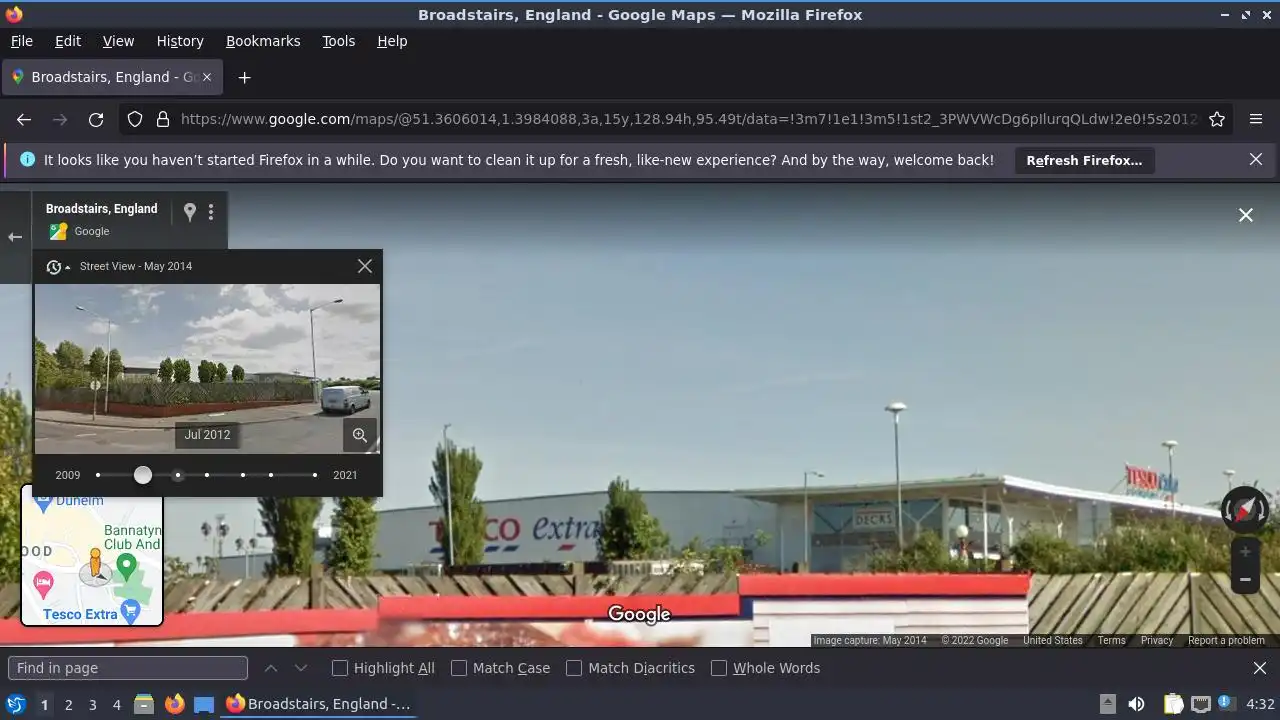Viewport: 1280px width, 720px height.
Task: Open the tracking protection shield icon
Action: click(x=135, y=119)
